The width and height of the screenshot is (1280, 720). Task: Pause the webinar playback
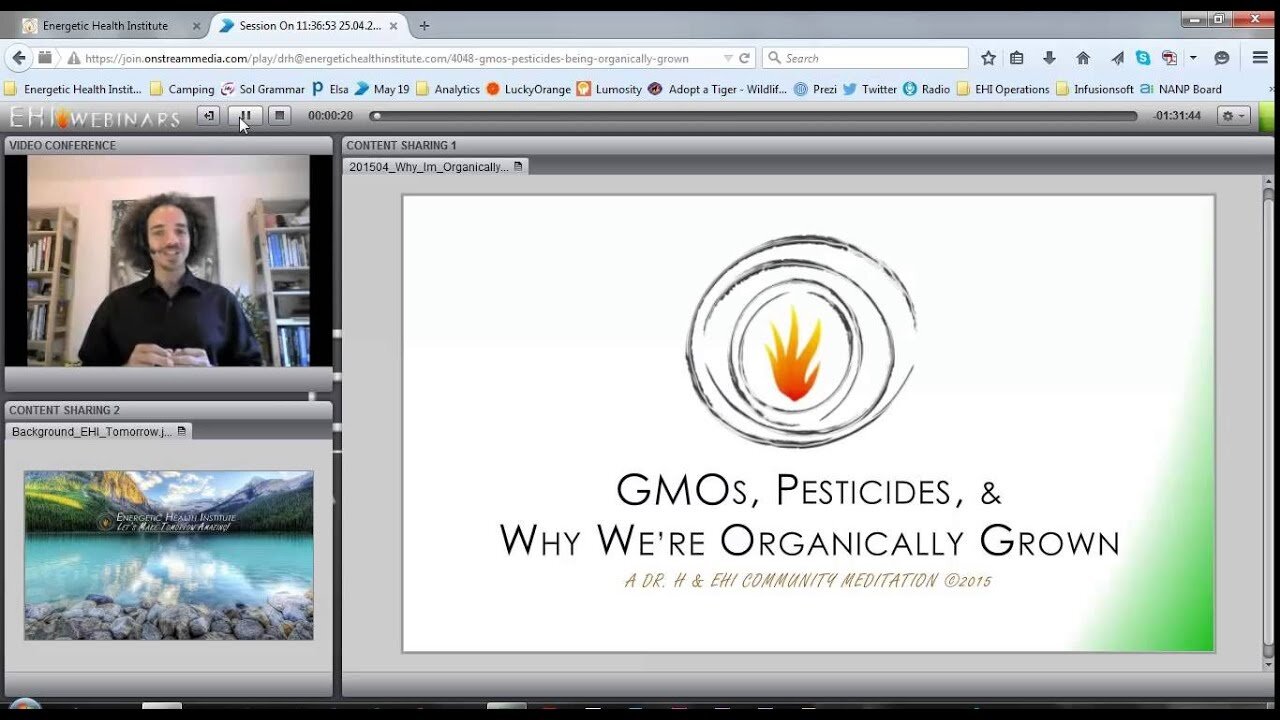245,116
